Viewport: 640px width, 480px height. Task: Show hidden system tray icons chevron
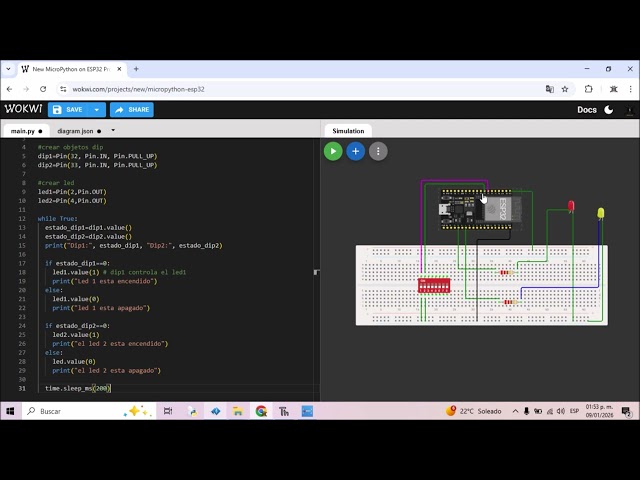515,411
